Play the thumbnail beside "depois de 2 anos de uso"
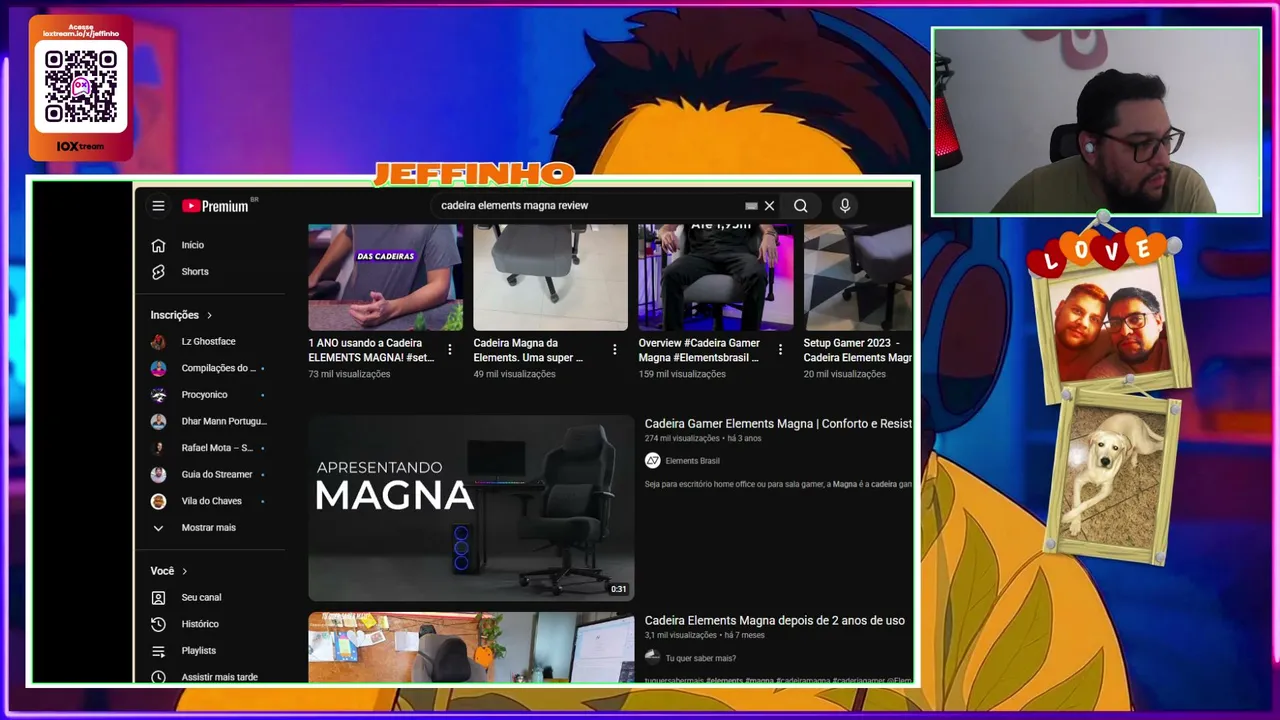Screen dimensions: 1280x720 point(471,648)
